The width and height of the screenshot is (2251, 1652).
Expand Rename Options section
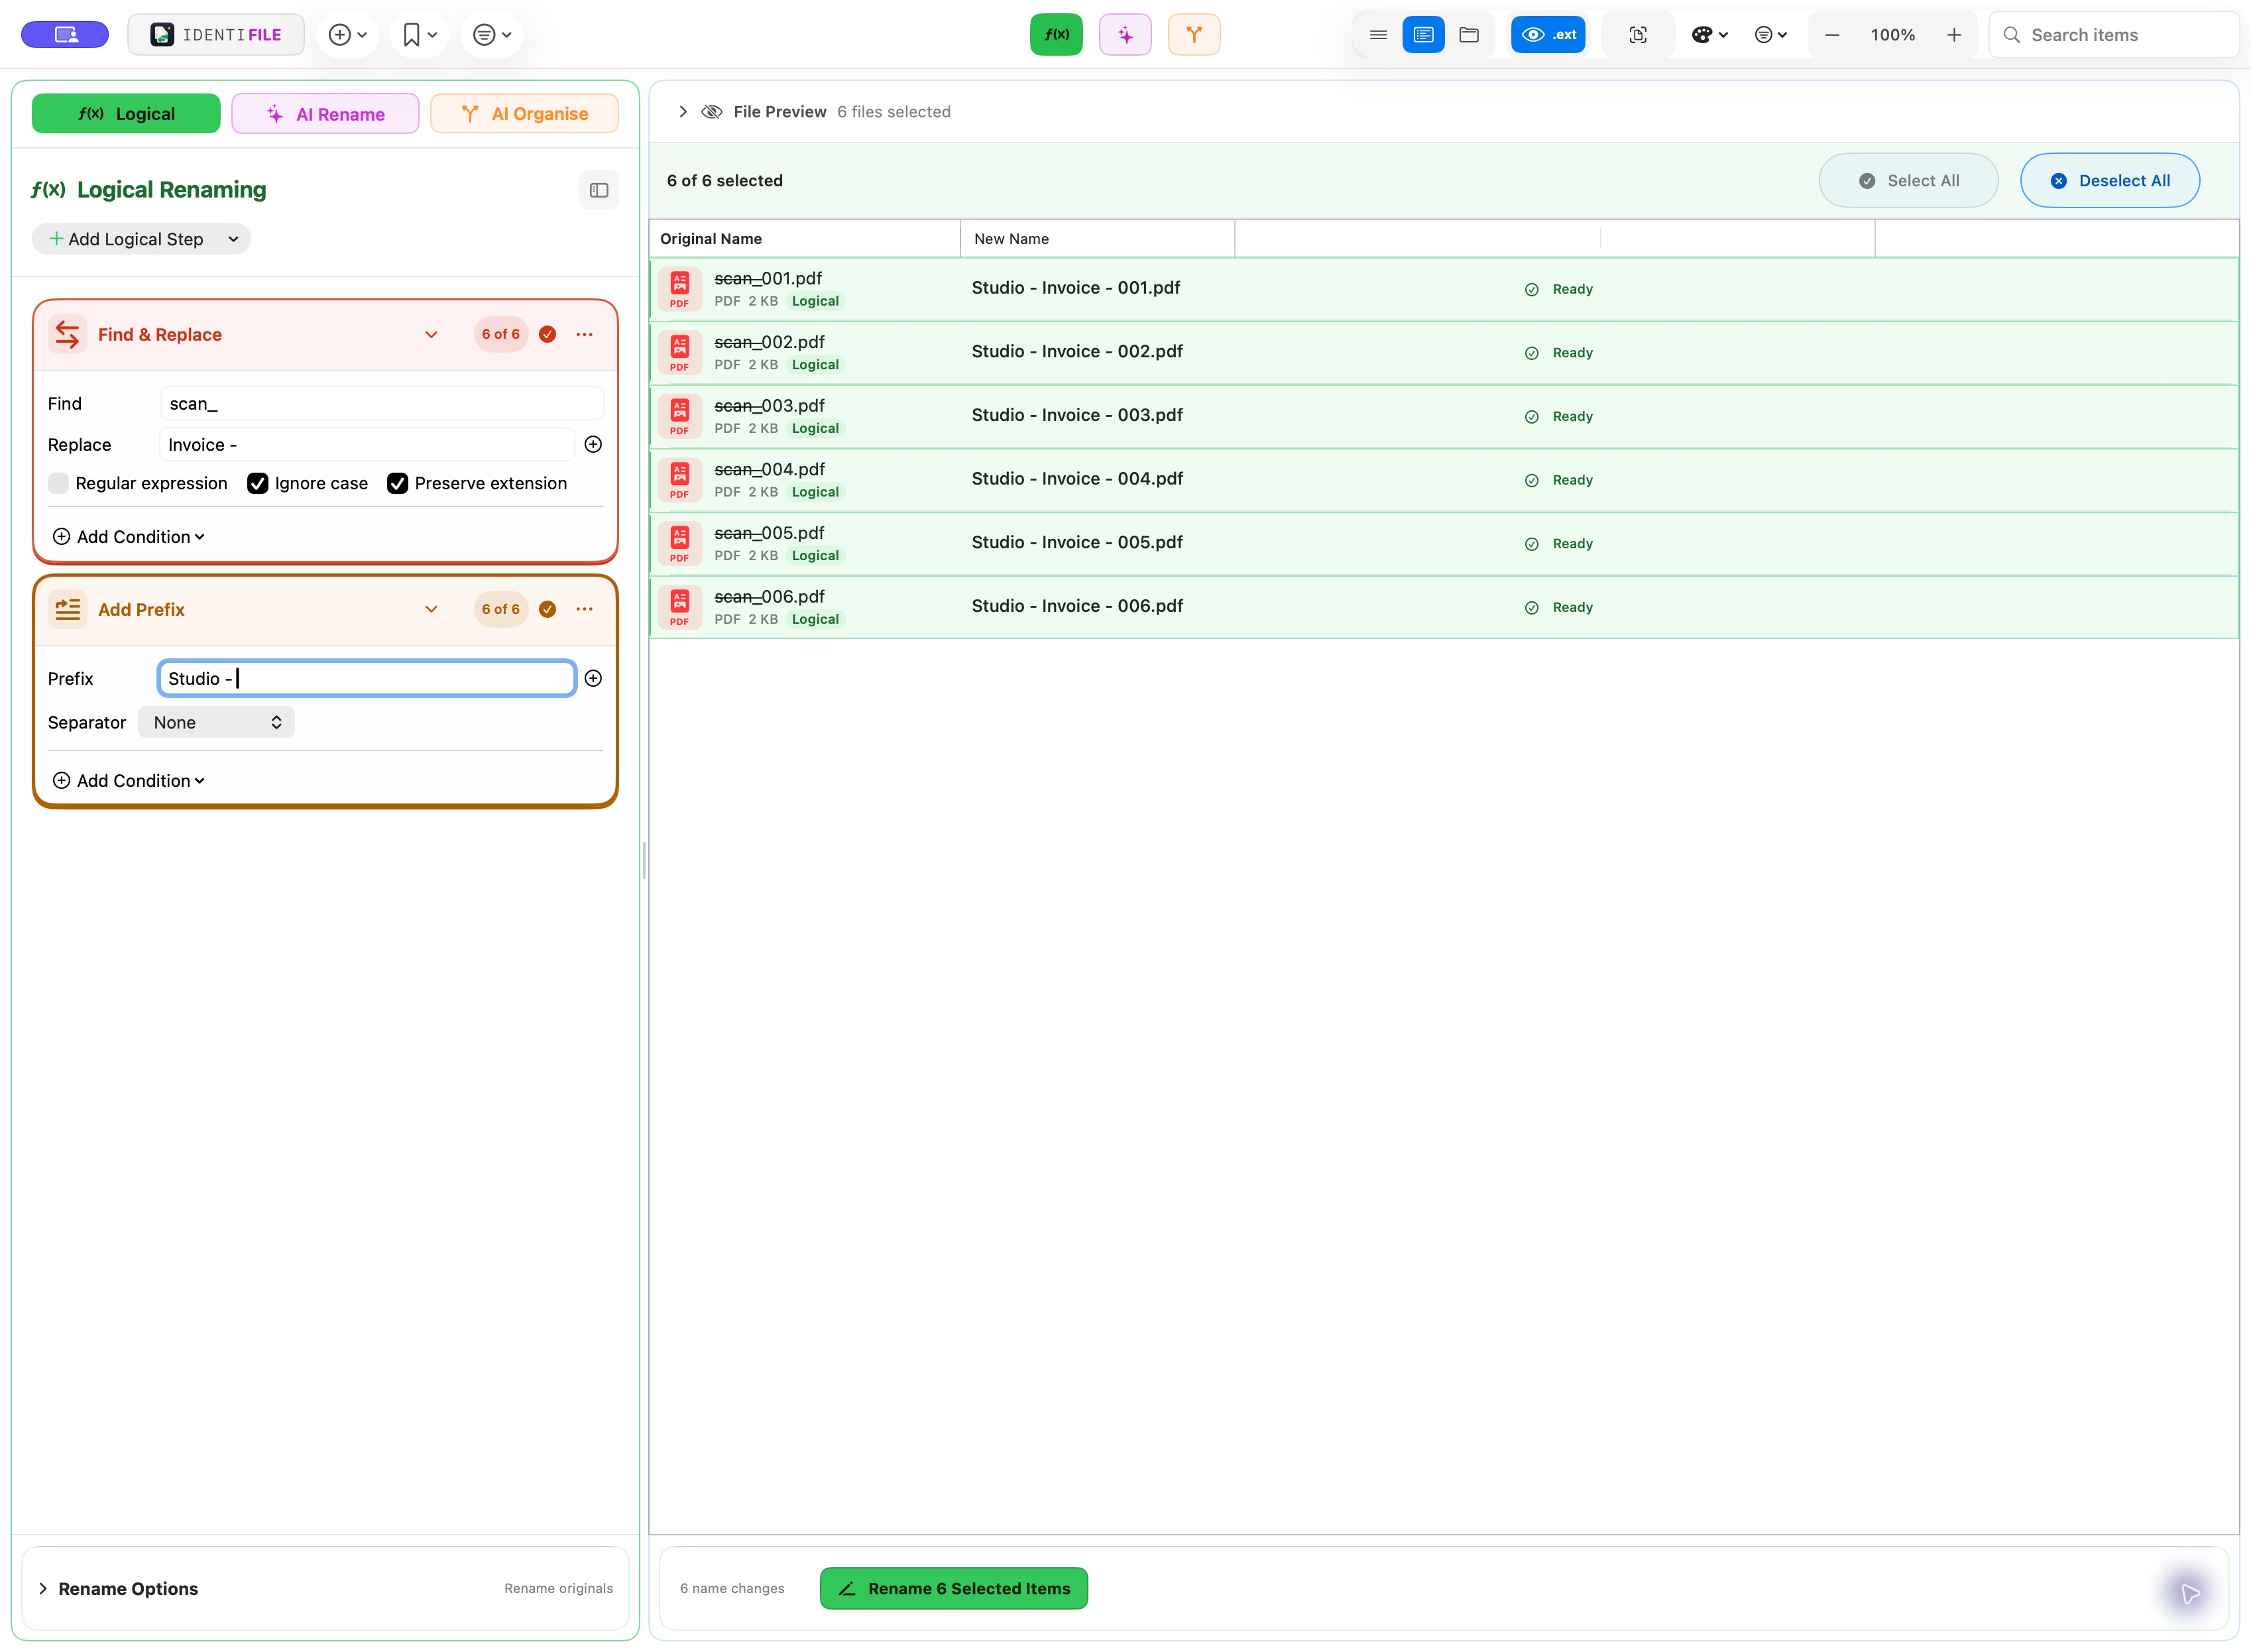43,1588
